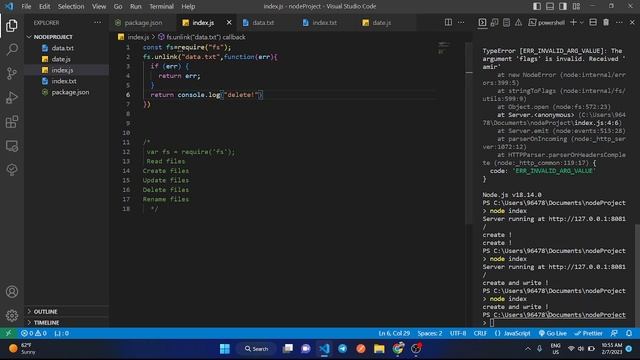
Task: Open Windows Start menu
Action: click(224, 349)
